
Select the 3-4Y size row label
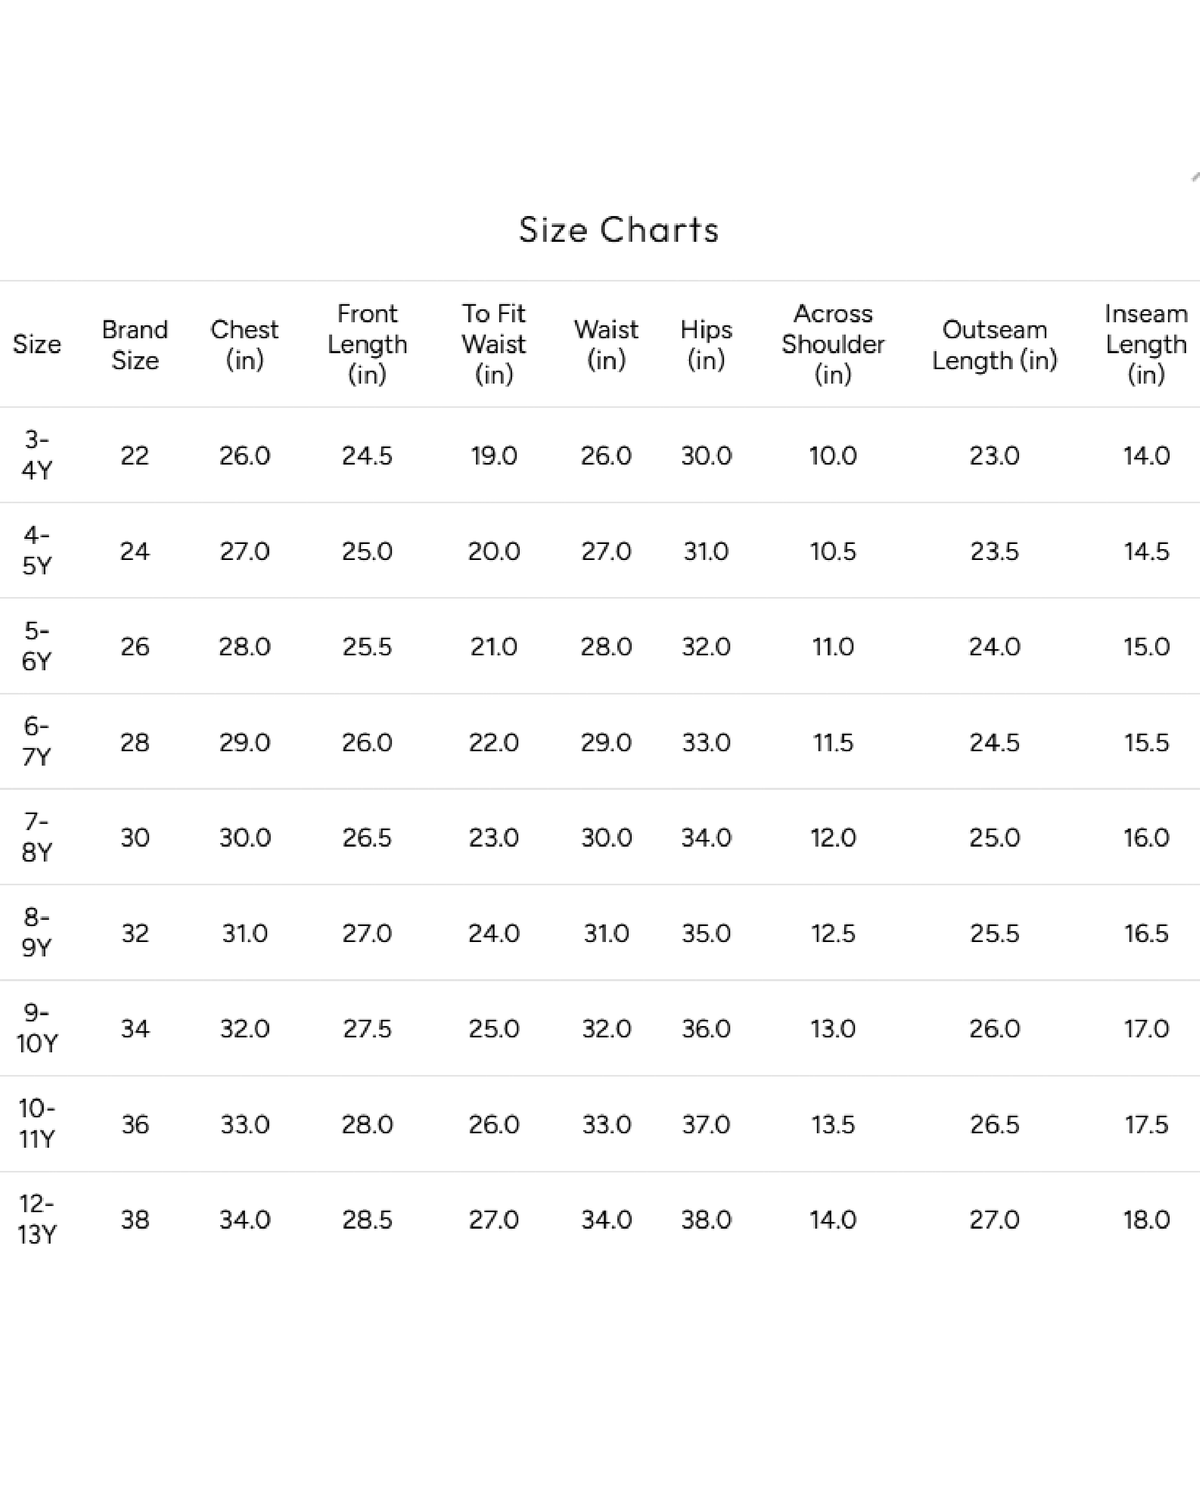[x=37, y=455]
